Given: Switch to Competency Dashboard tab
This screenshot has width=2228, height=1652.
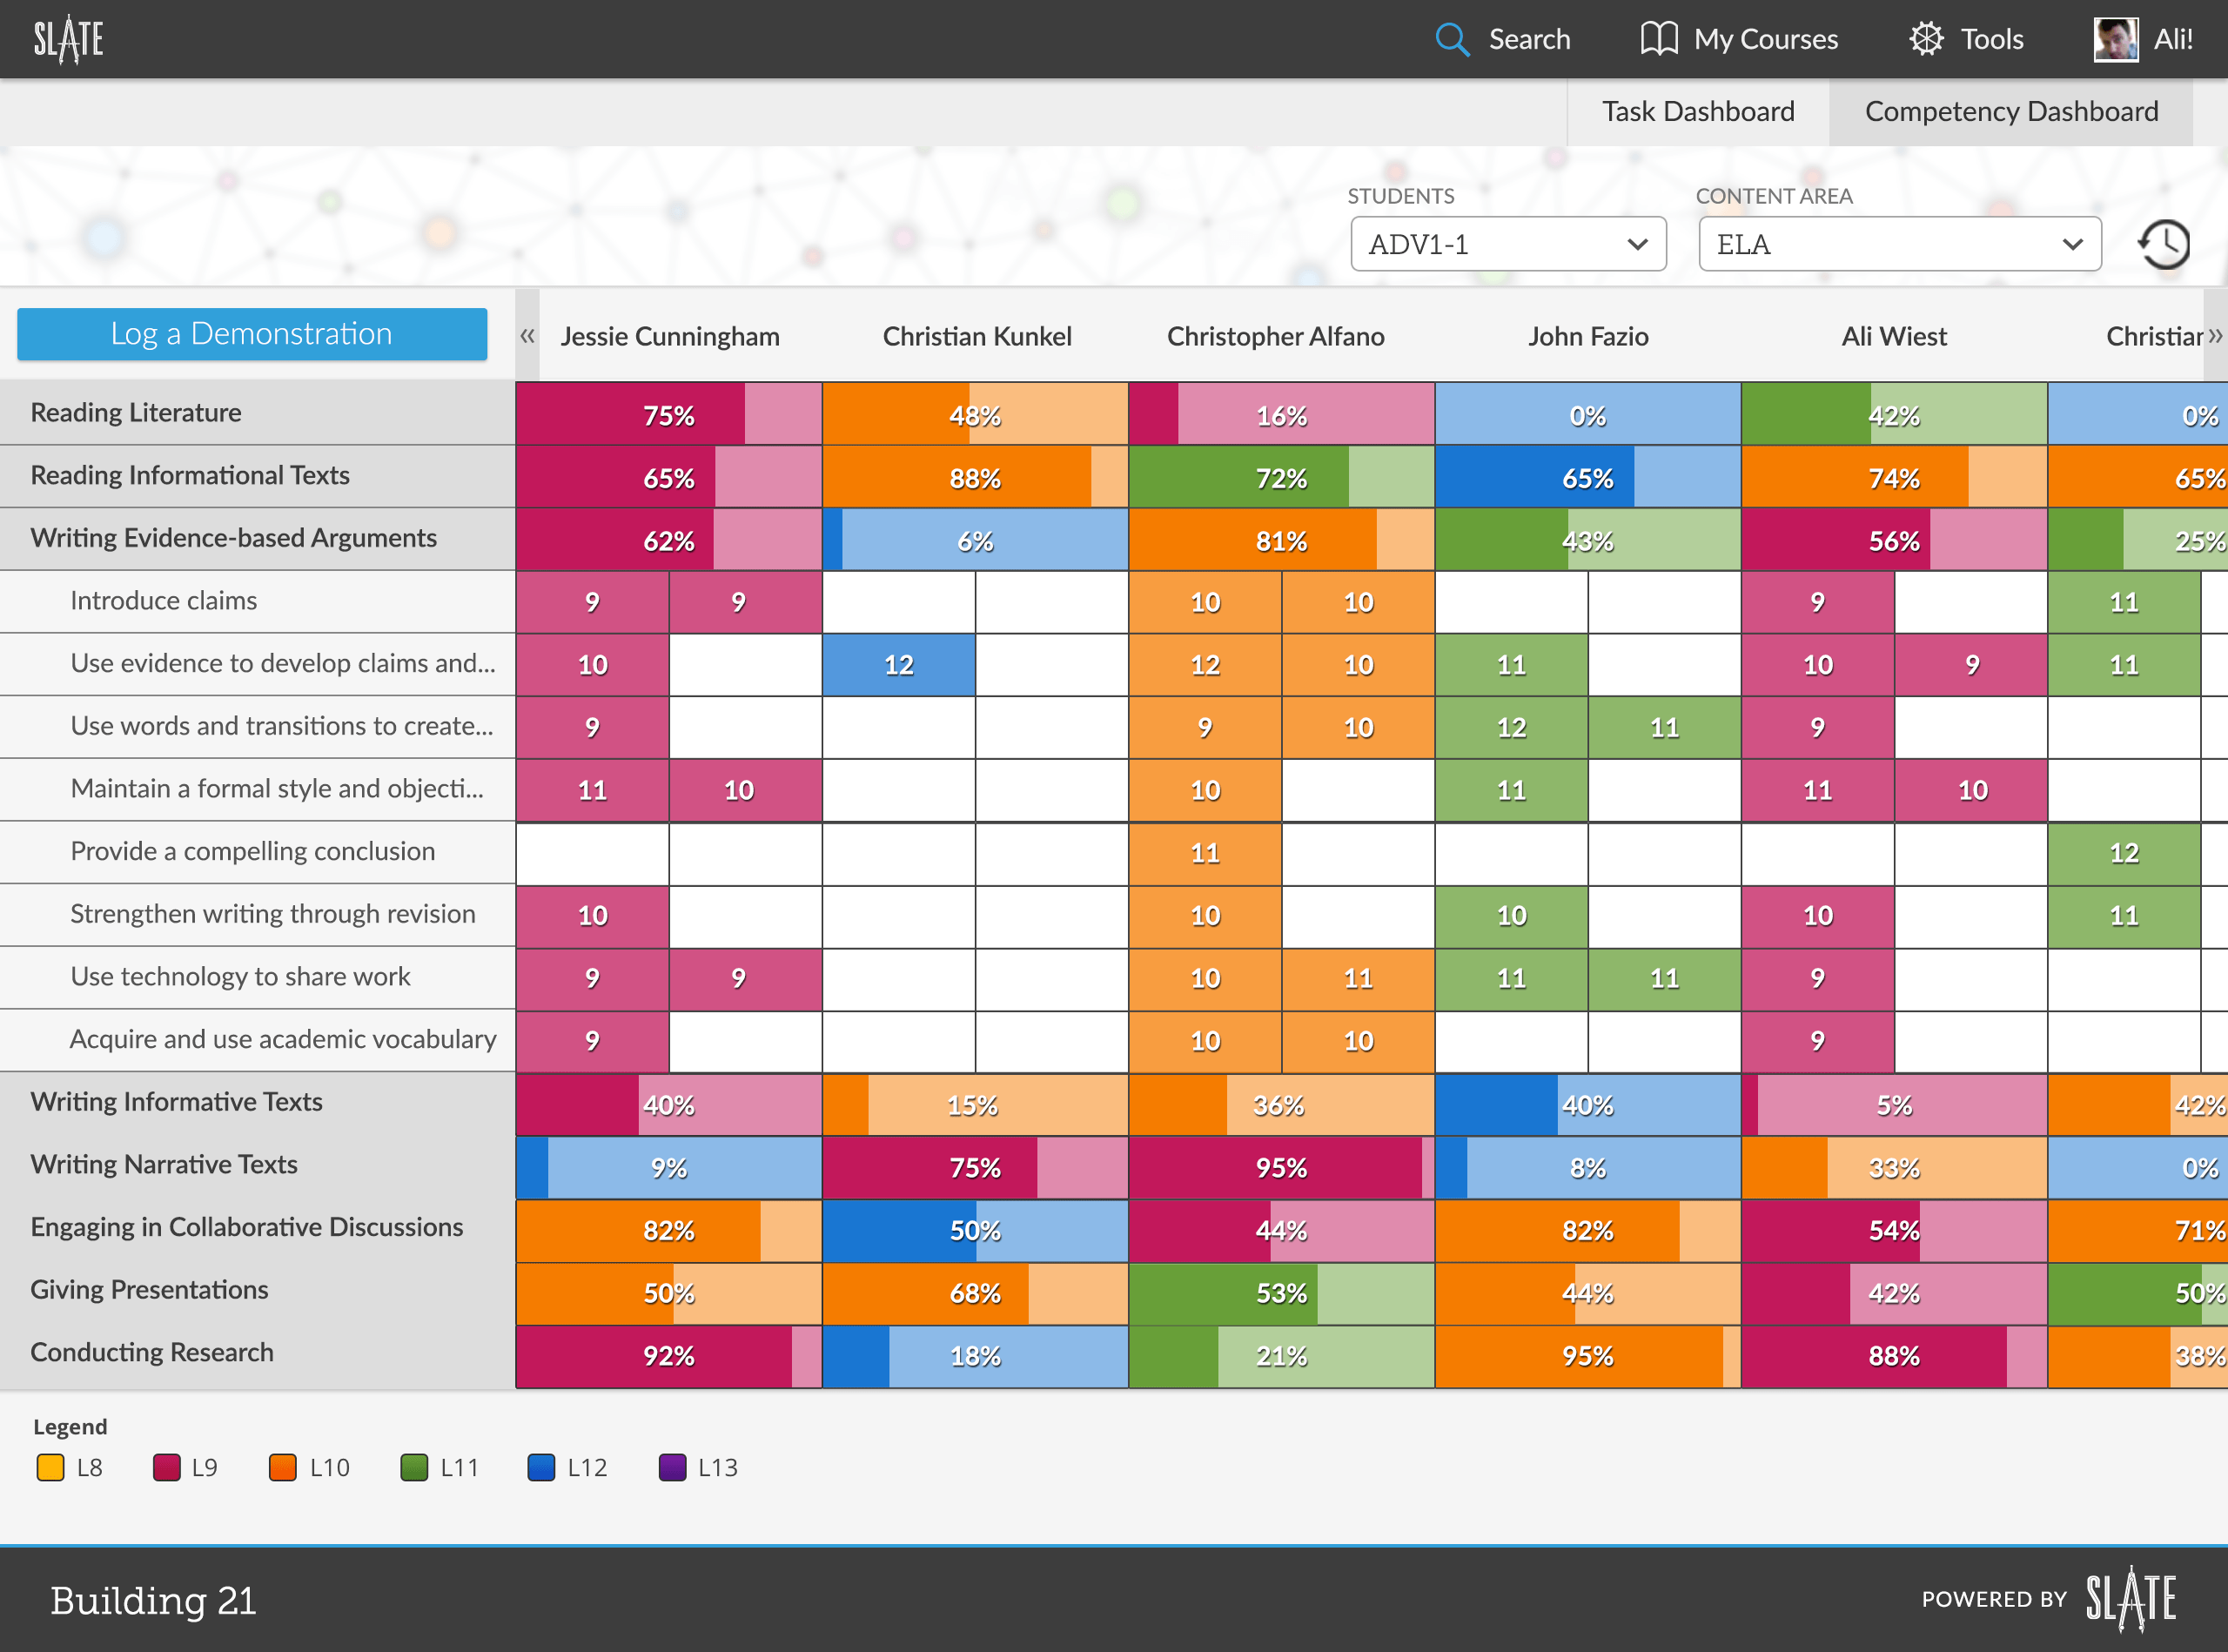Looking at the screenshot, I should pyautogui.click(x=2011, y=112).
